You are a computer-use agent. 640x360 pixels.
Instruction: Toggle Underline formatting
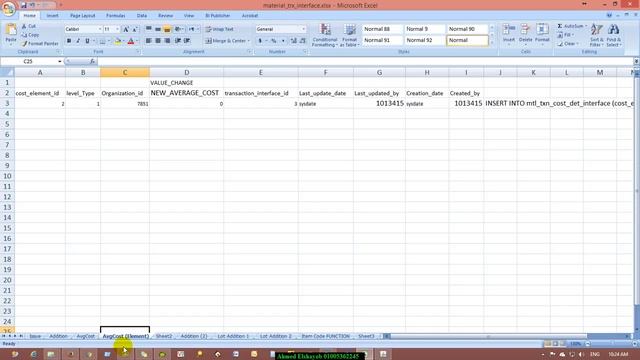point(87,41)
